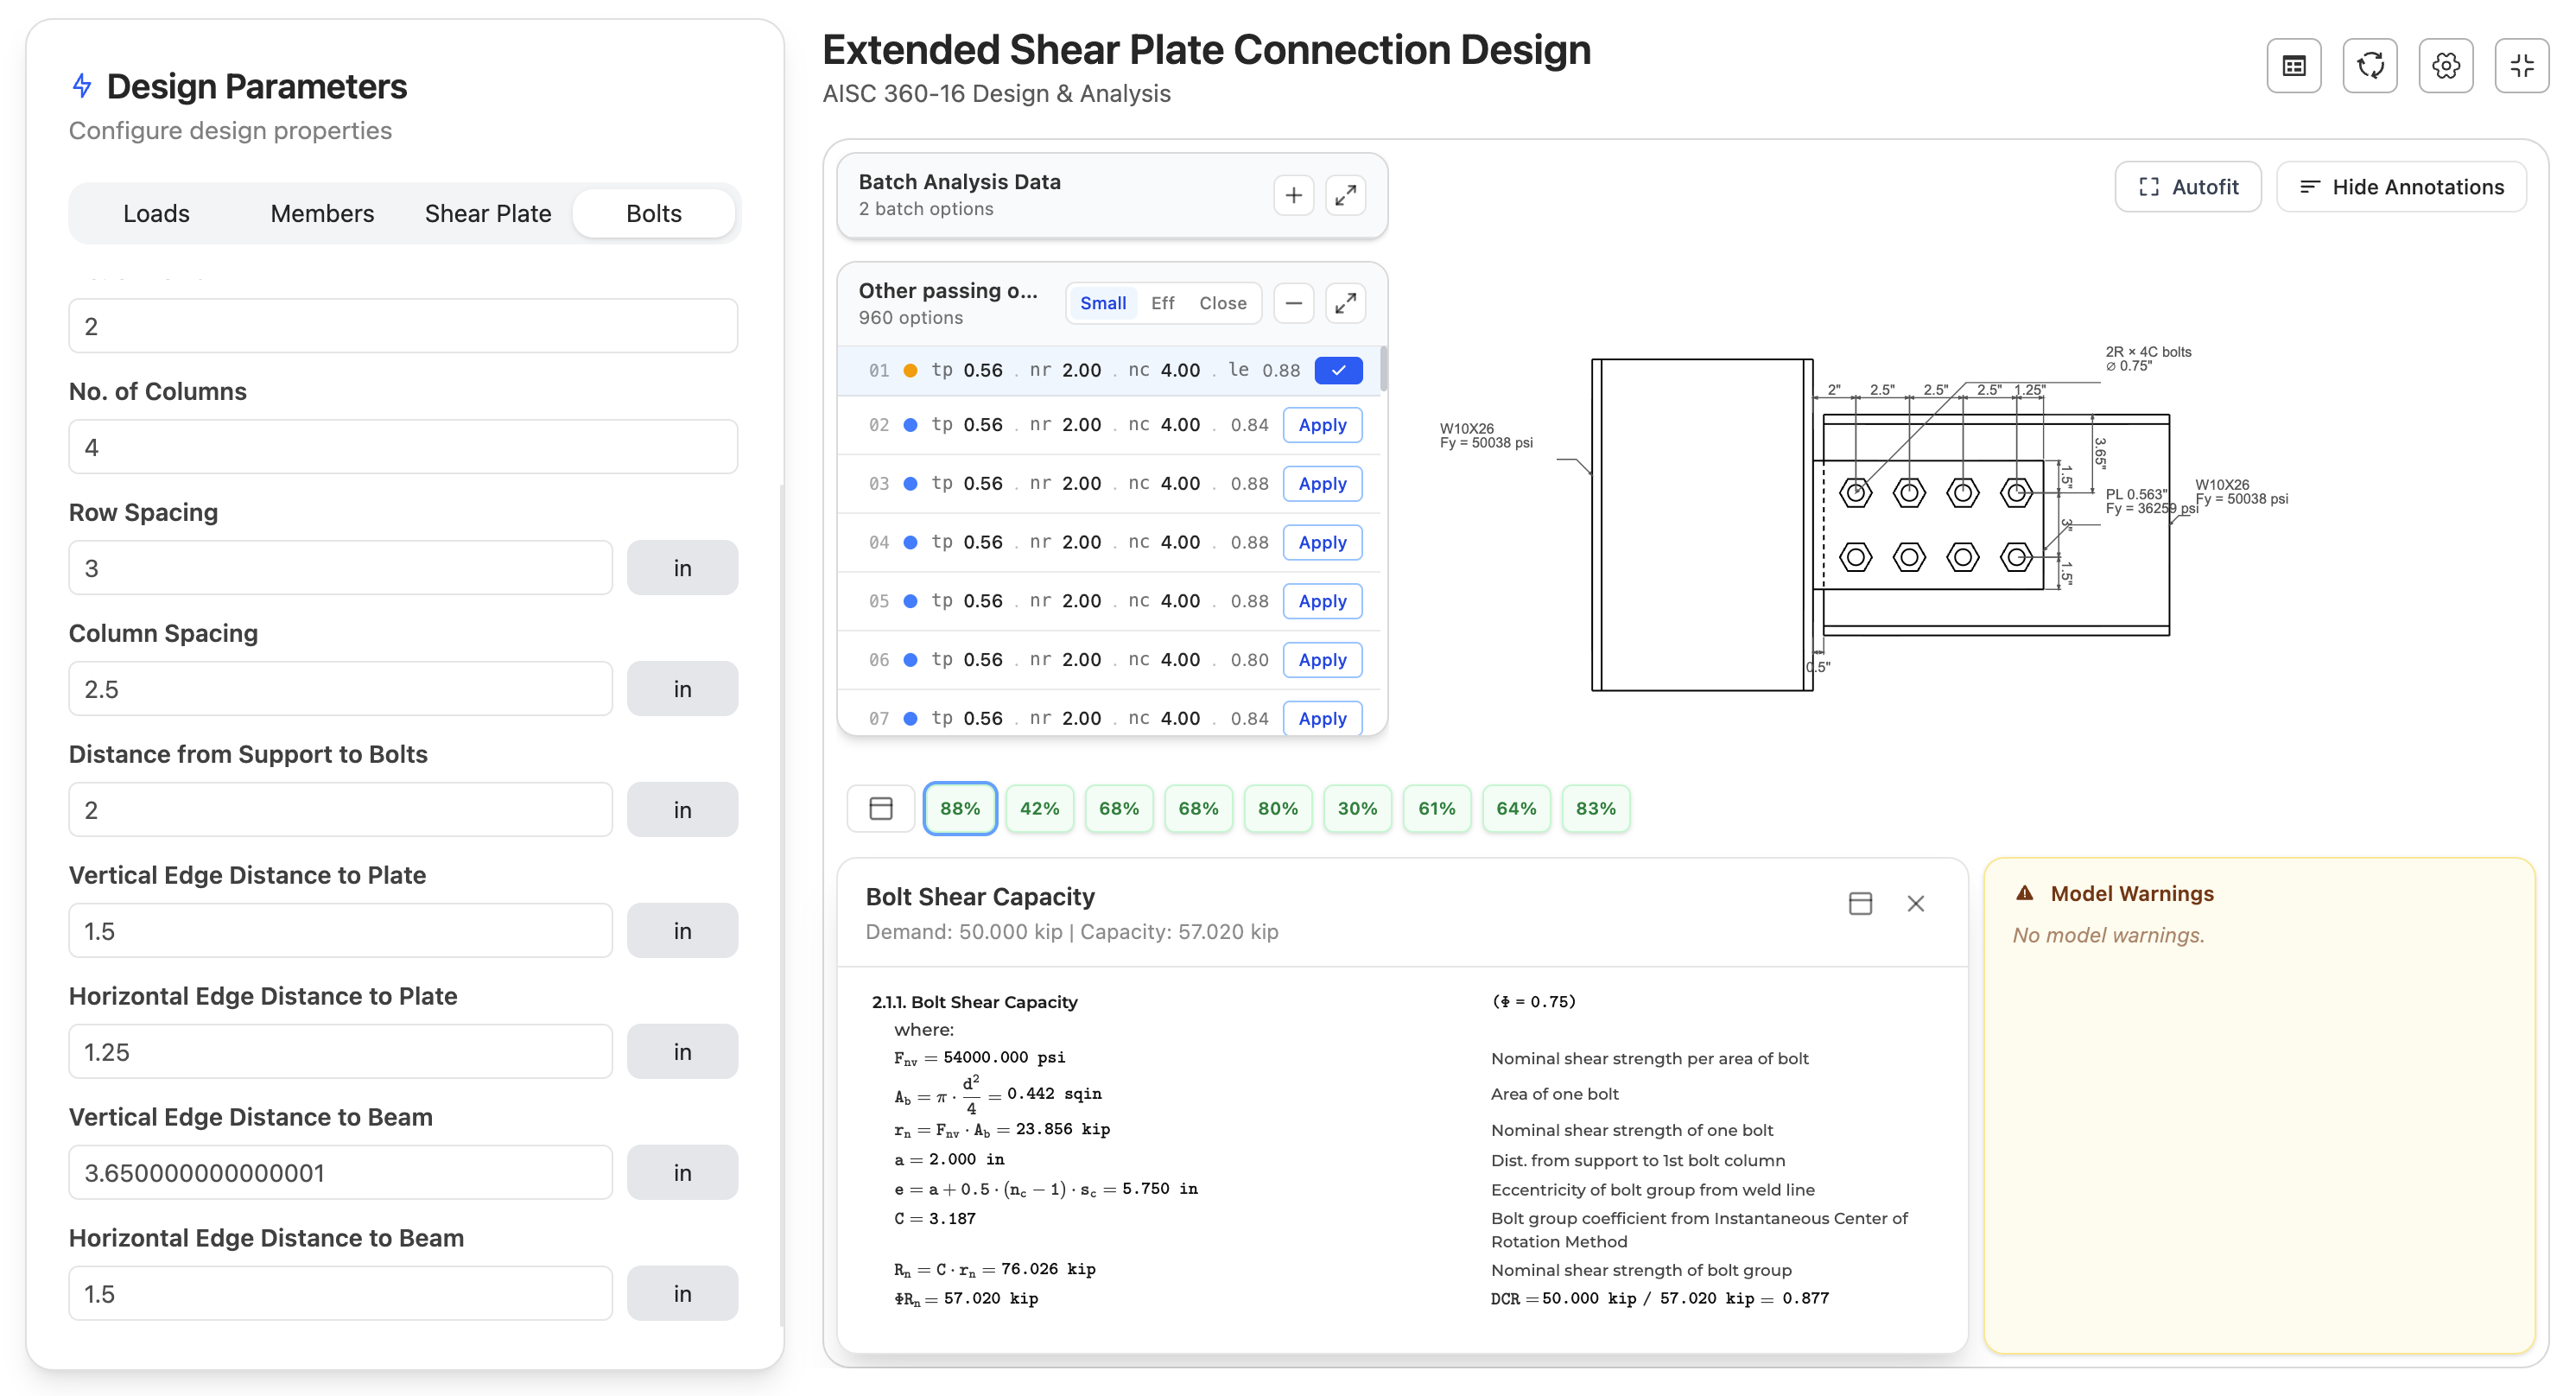Switch to the Members tab
The width and height of the screenshot is (2576, 1396).
click(322, 213)
